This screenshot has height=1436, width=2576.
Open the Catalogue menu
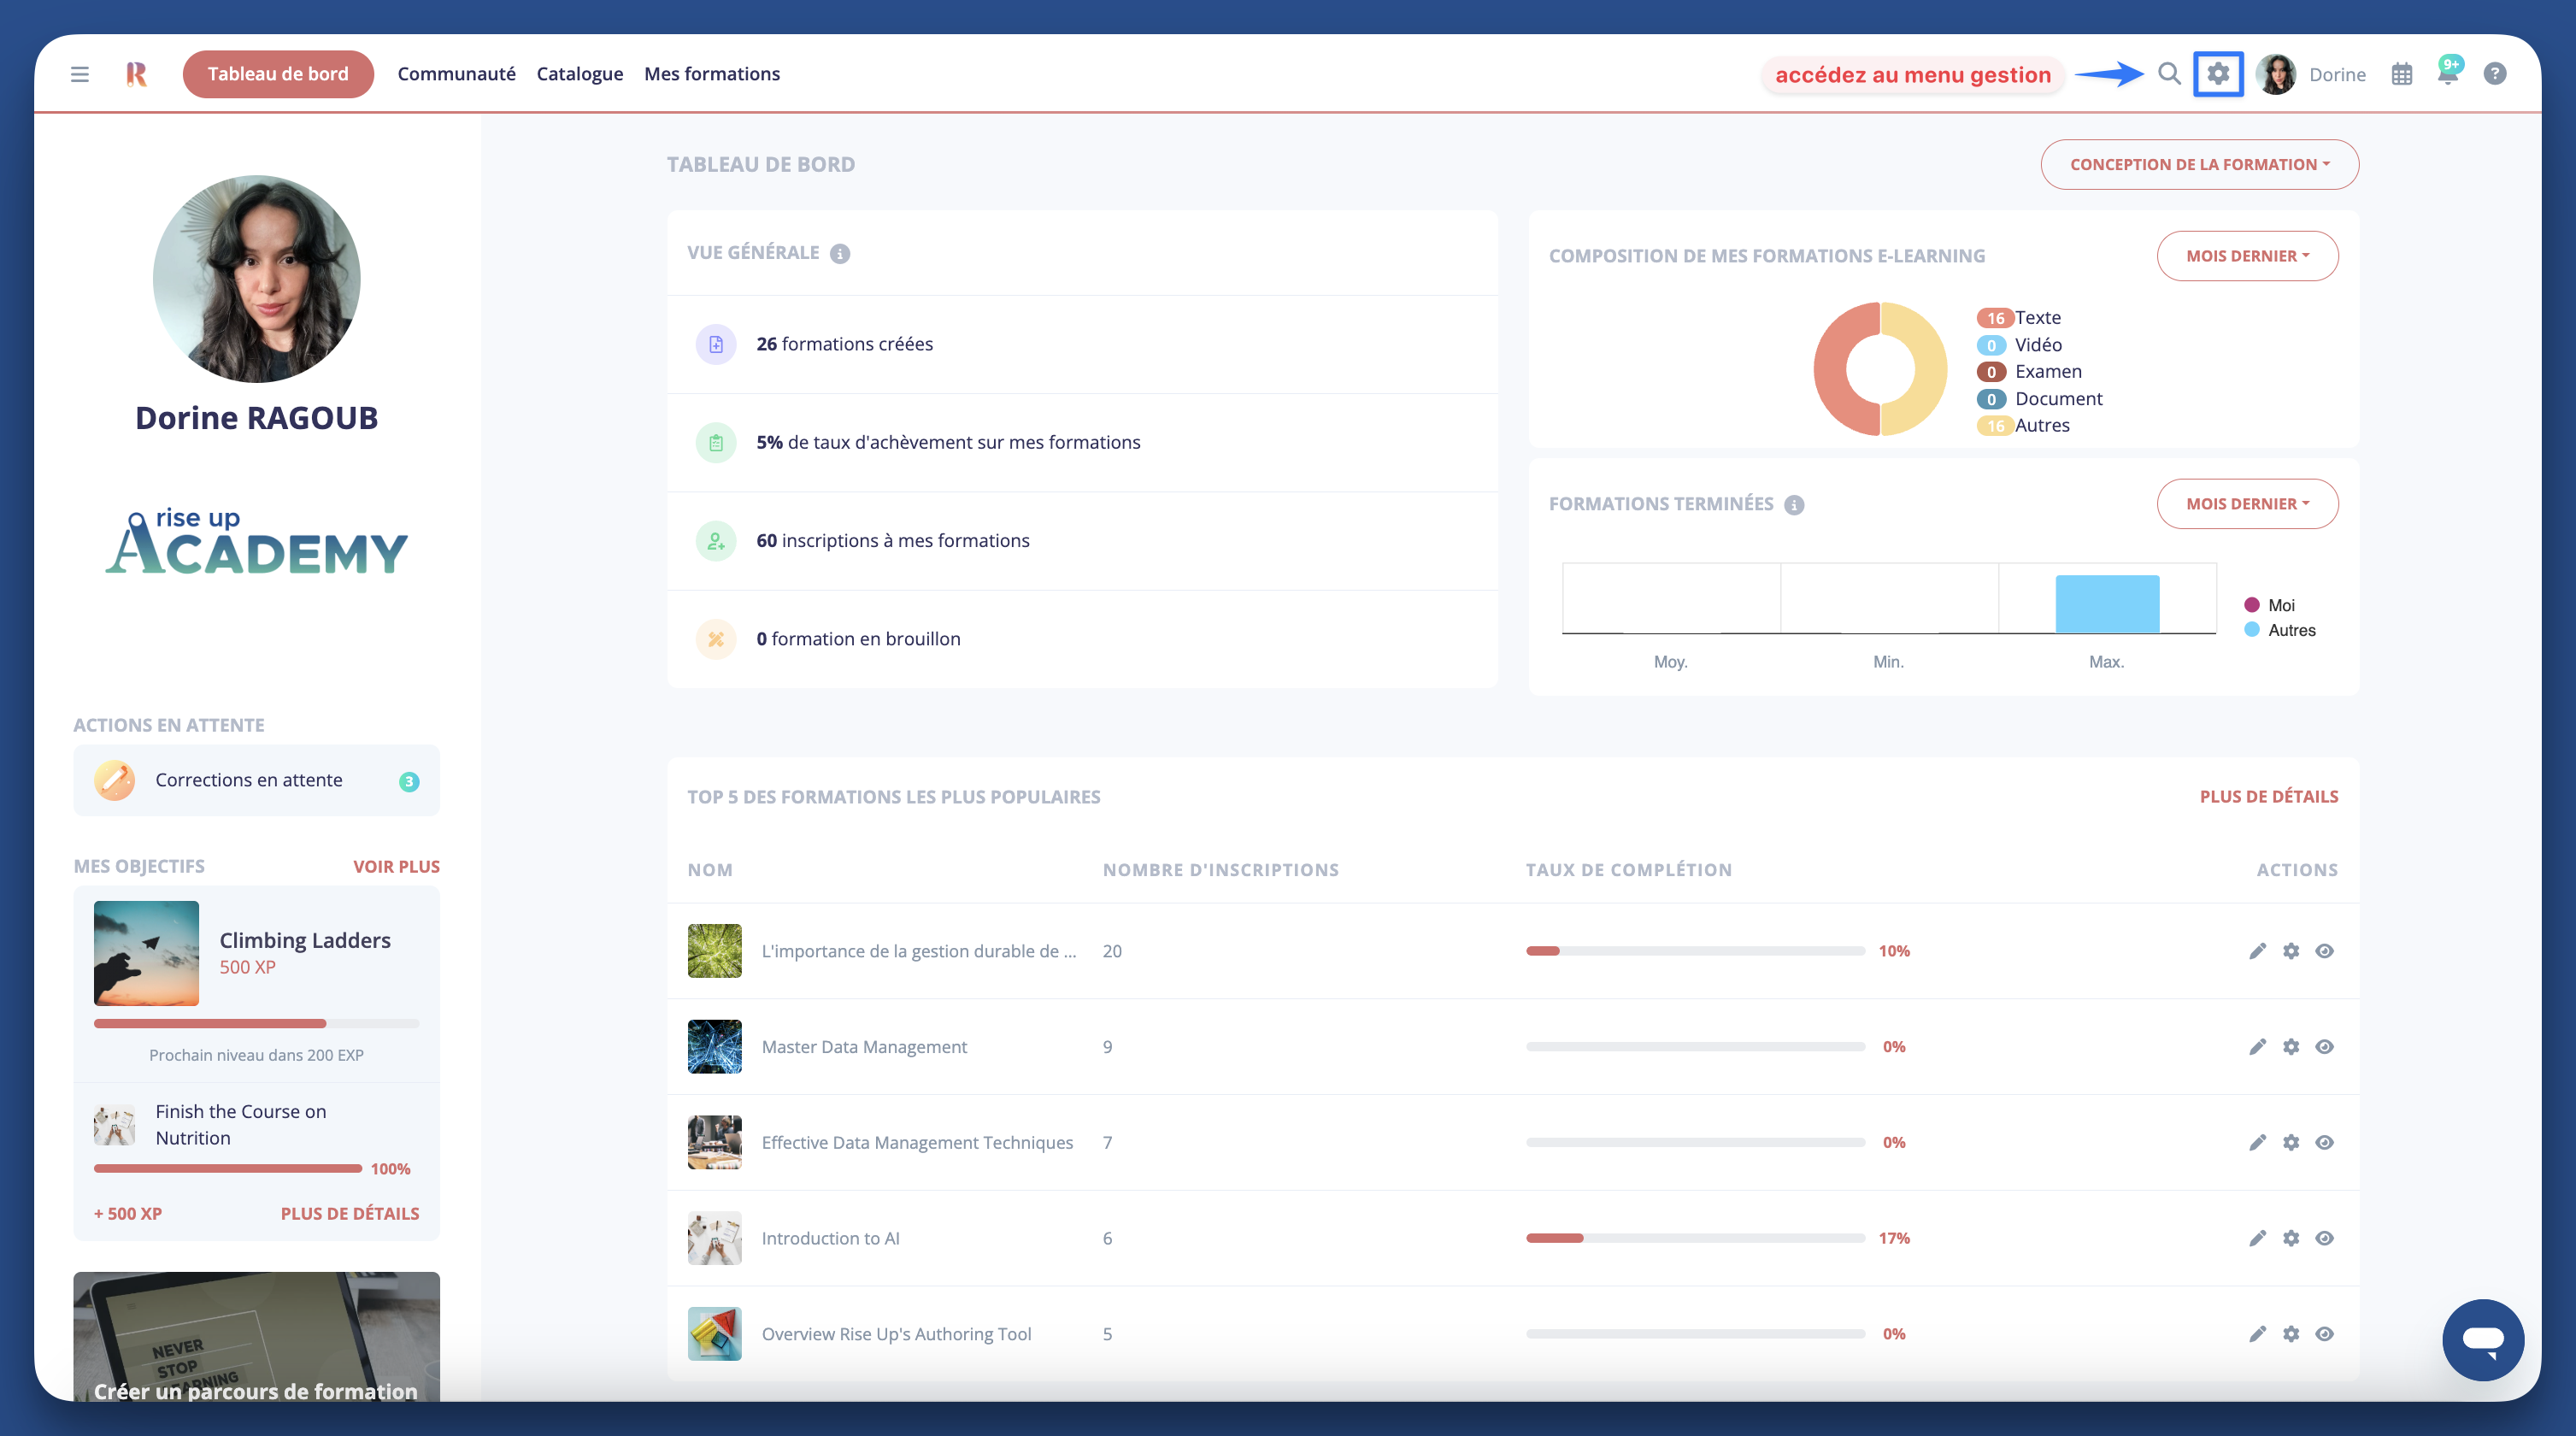click(580, 74)
